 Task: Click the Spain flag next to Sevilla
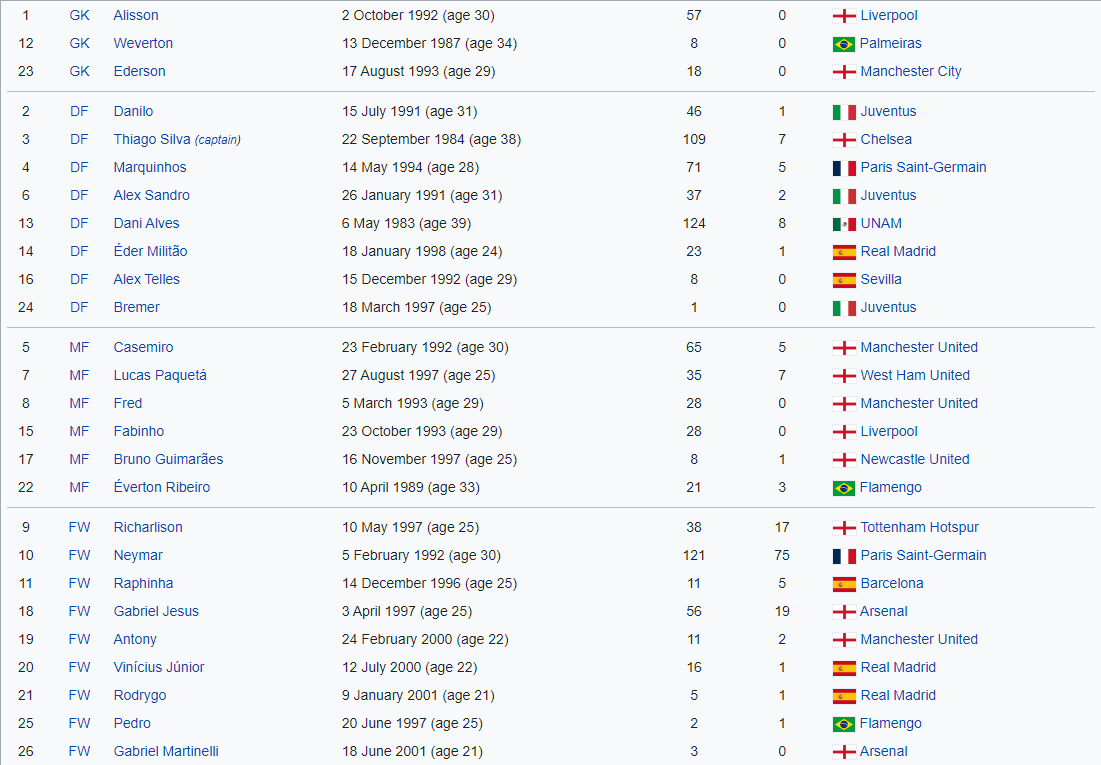pyautogui.click(x=844, y=280)
